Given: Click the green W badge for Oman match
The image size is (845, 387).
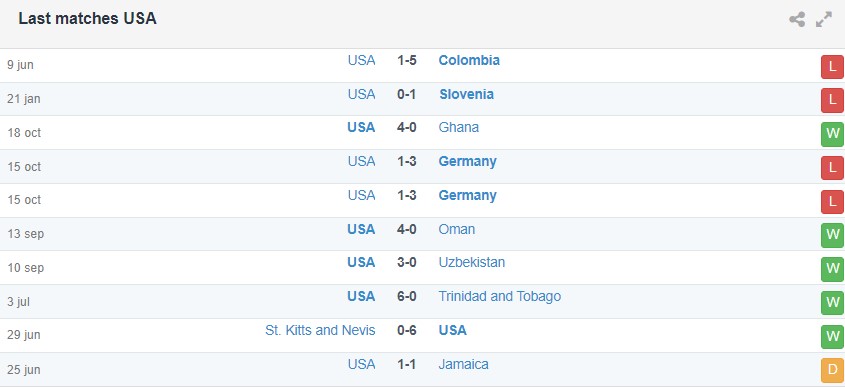Looking at the screenshot, I should point(833,236).
